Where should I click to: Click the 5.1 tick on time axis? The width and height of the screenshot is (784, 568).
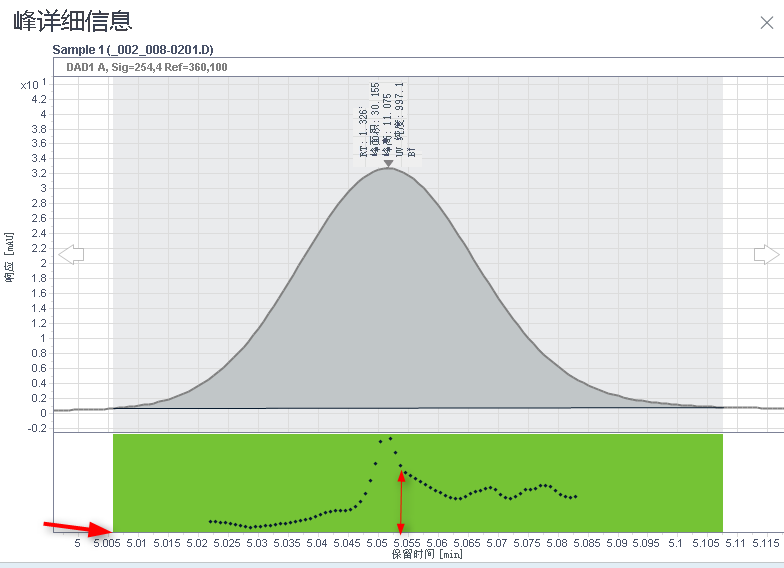(676, 543)
